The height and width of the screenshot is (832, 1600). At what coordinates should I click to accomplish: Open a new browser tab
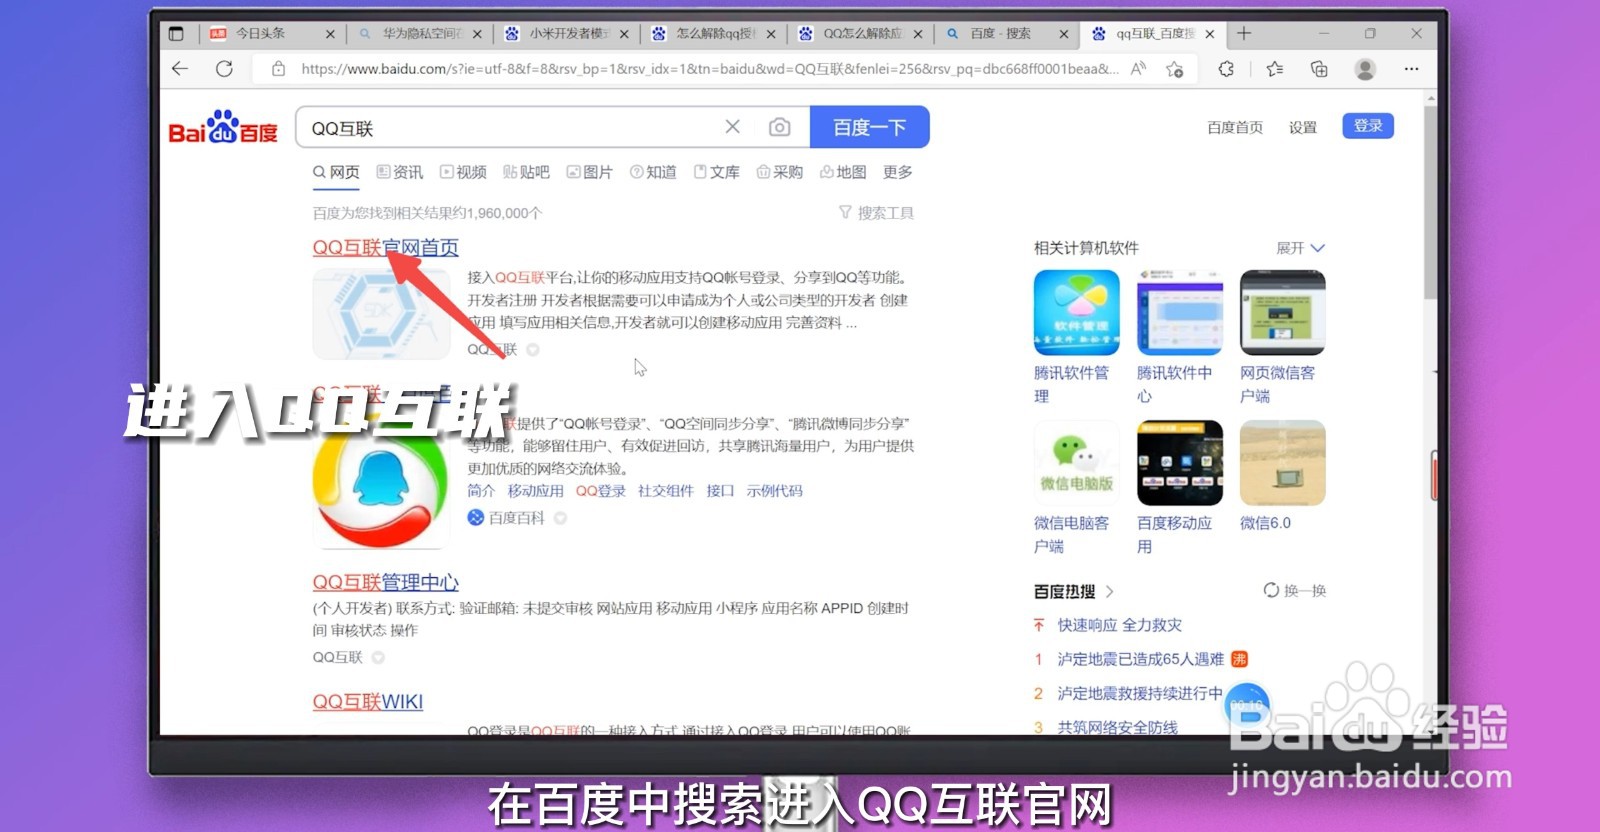click(x=1244, y=33)
